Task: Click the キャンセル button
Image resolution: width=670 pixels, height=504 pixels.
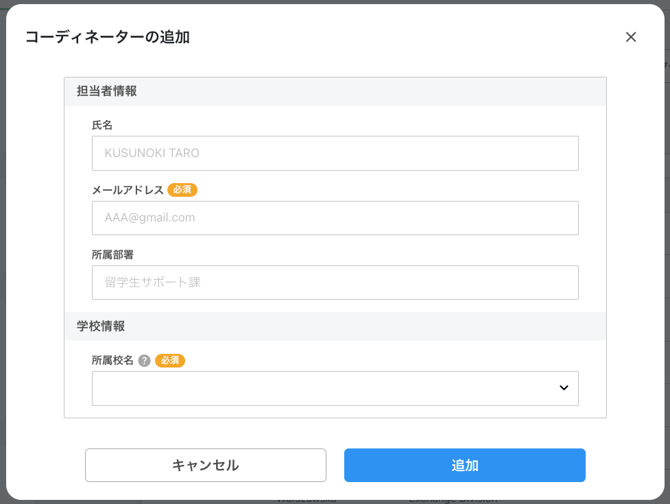Action: tap(206, 465)
